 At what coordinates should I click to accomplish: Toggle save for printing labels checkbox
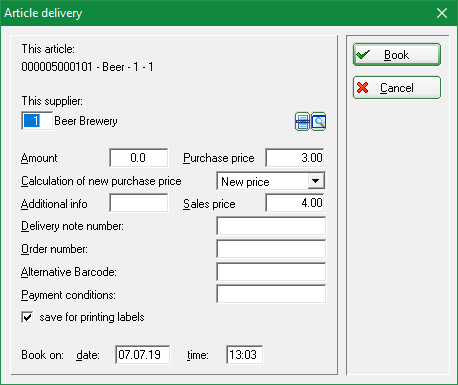click(27, 317)
